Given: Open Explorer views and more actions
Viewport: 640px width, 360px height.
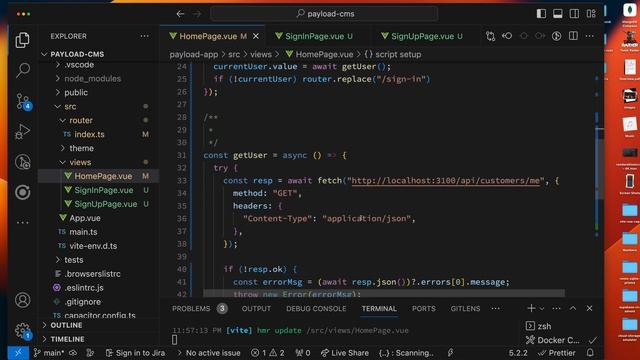Looking at the screenshot, I should coord(144,36).
